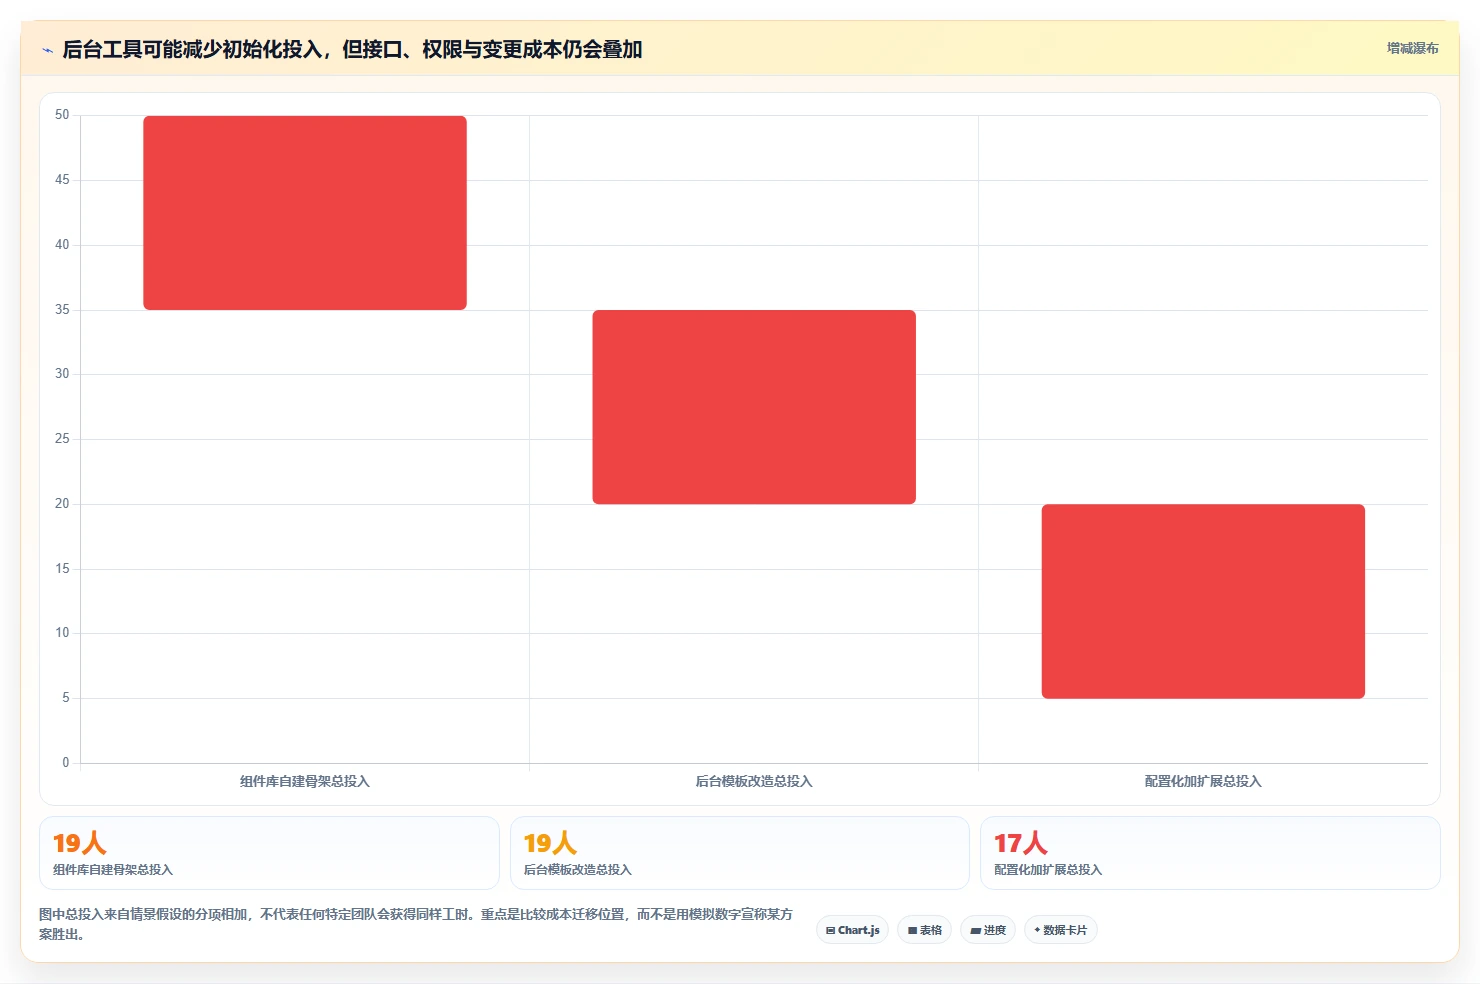This screenshot has height=984, width=1480.
Task: Select the 进度 chip
Action: tap(988, 930)
